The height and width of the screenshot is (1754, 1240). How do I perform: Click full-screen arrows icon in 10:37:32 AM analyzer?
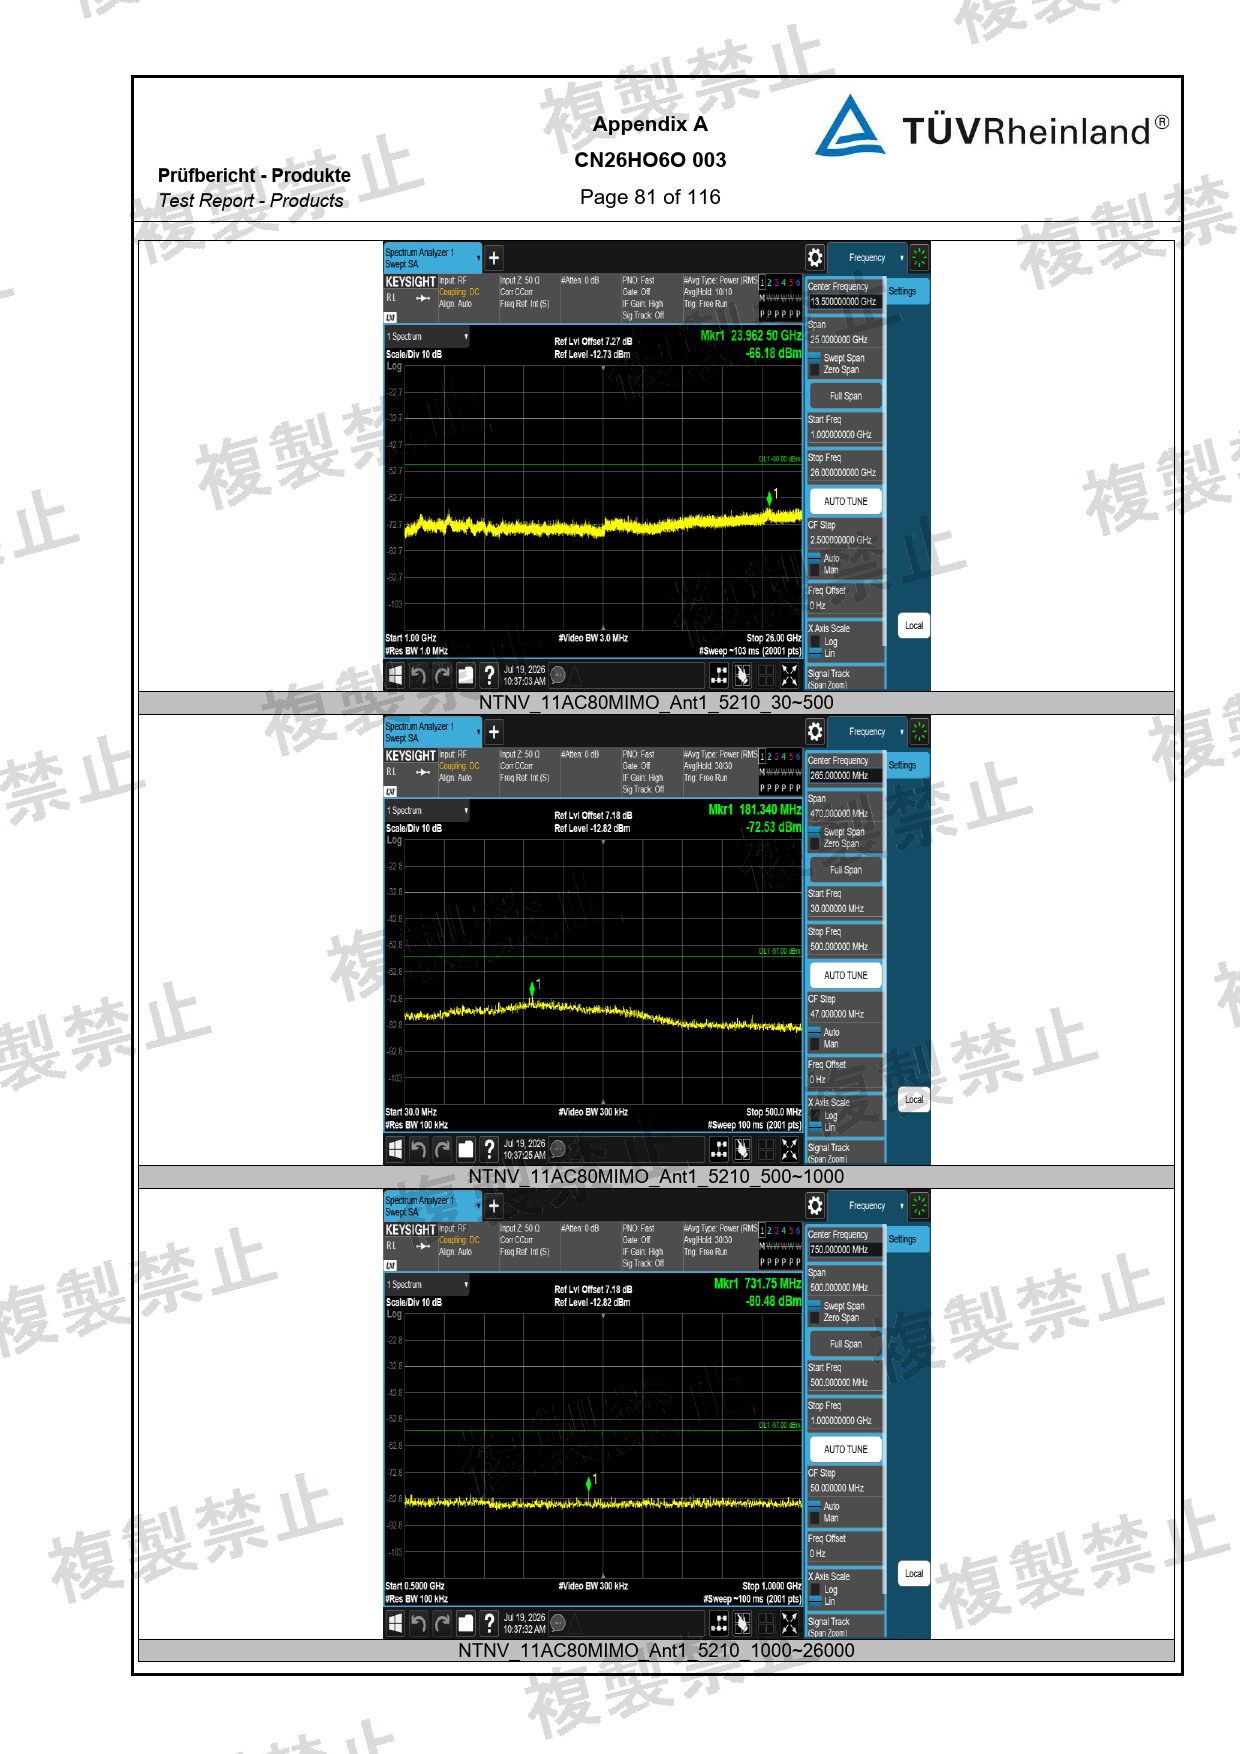point(790,1624)
